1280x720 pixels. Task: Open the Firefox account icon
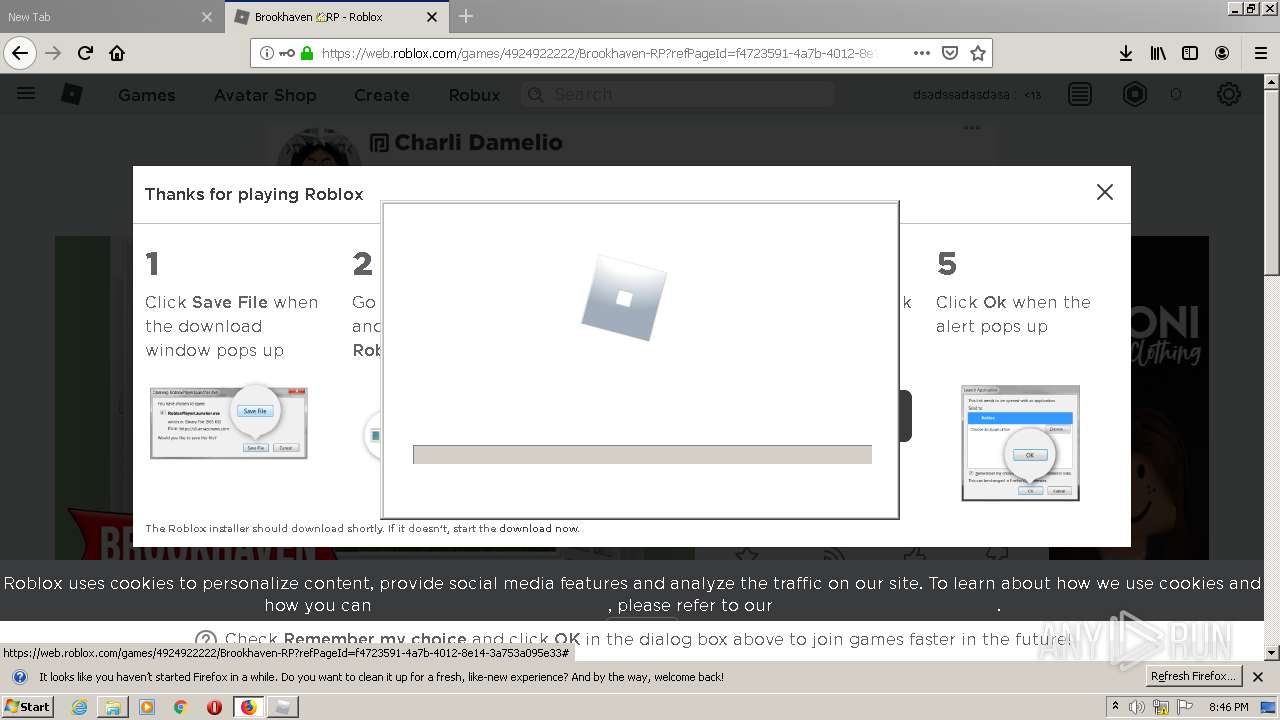click(x=1222, y=53)
